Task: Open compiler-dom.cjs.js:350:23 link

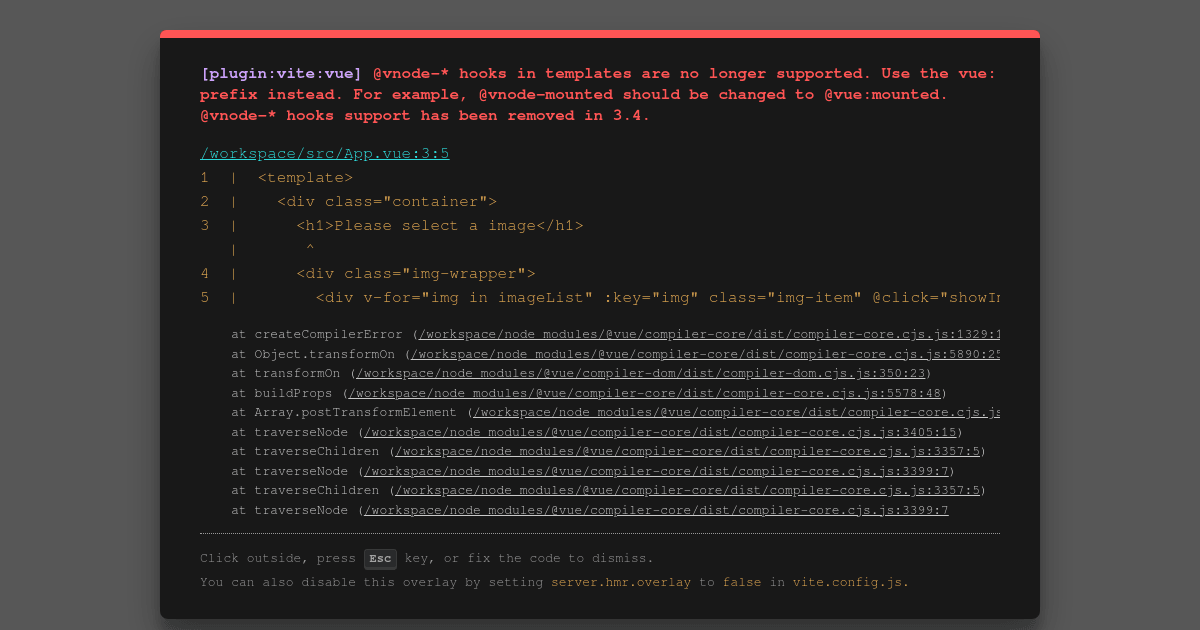Action: (640, 373)
